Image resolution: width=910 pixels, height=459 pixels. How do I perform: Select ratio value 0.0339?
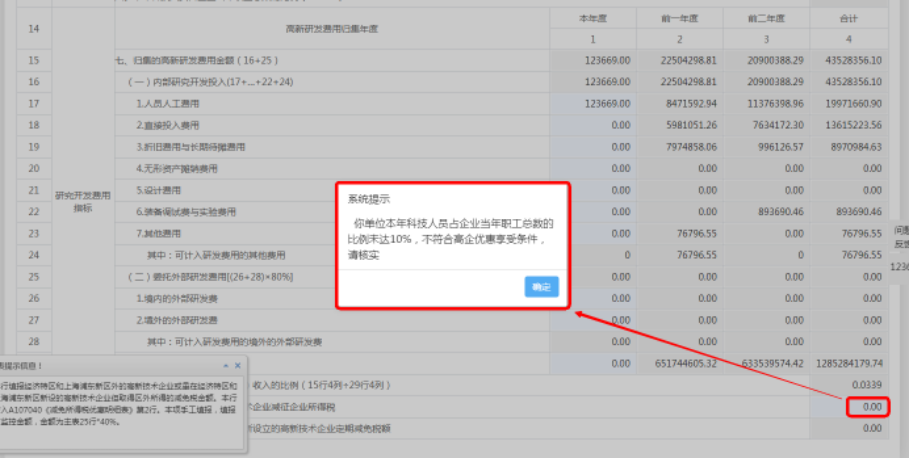tap(866, 385)
